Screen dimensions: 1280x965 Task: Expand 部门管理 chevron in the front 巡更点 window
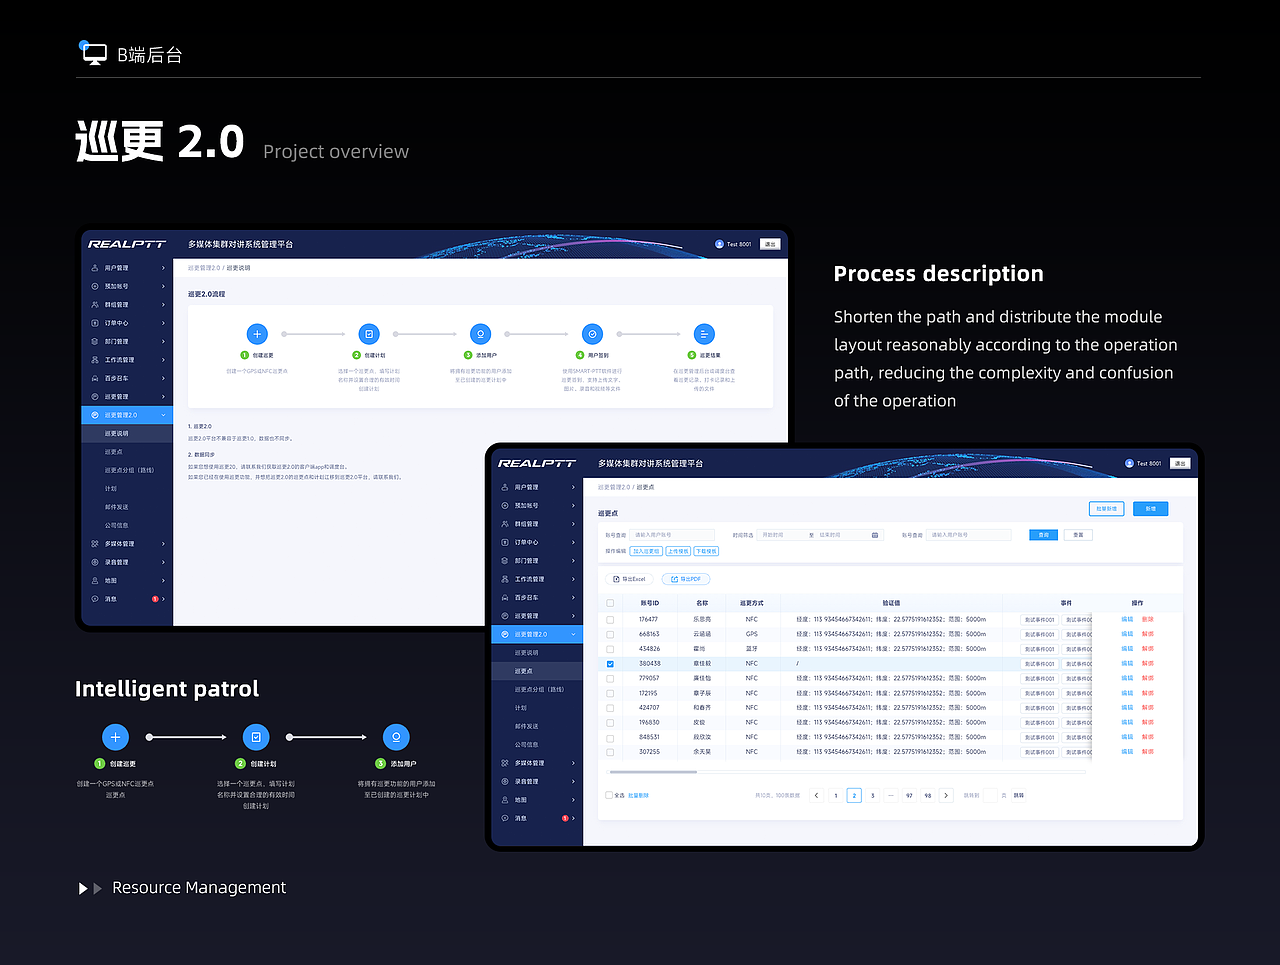click(573, 561)
